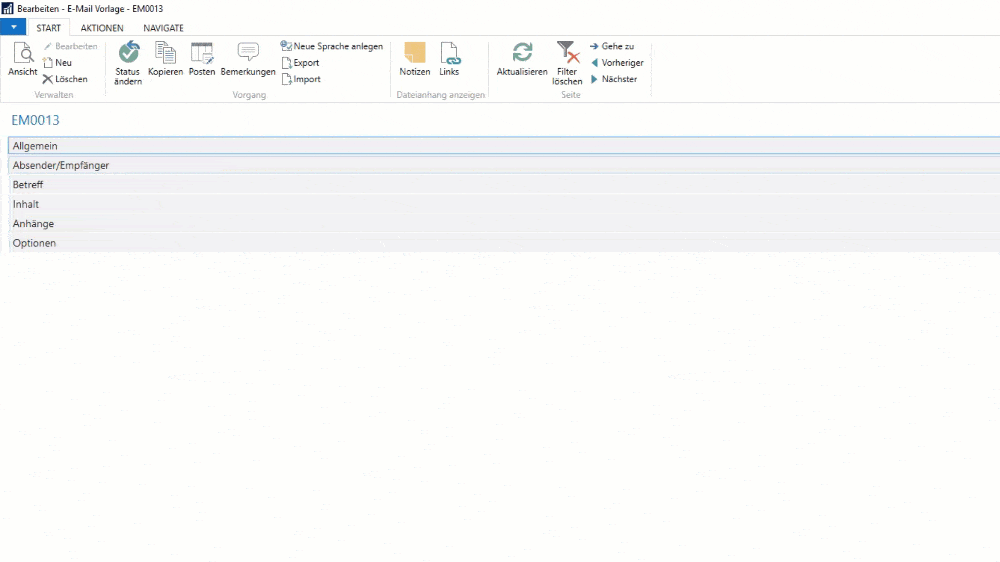
Task: Go to the Vorheriger record
Action: 617,63
